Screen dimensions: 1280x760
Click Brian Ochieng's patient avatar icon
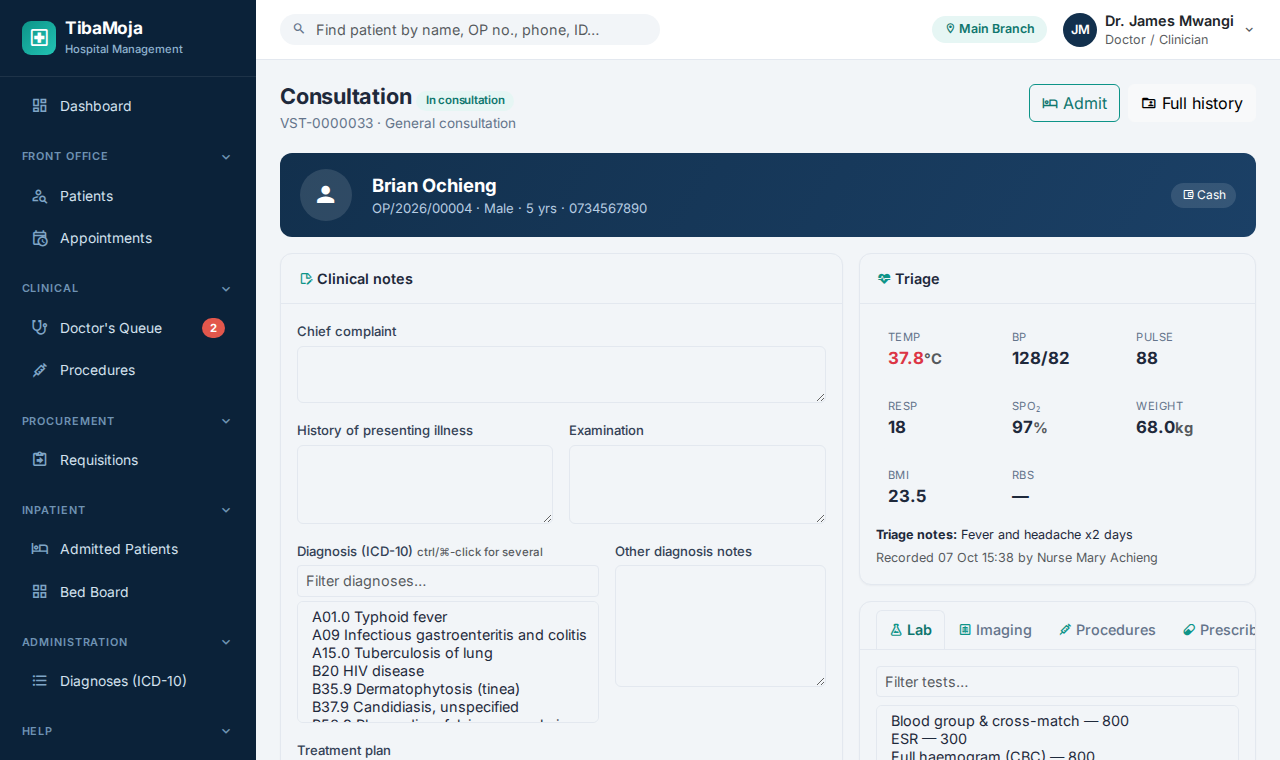pos(326,195)
